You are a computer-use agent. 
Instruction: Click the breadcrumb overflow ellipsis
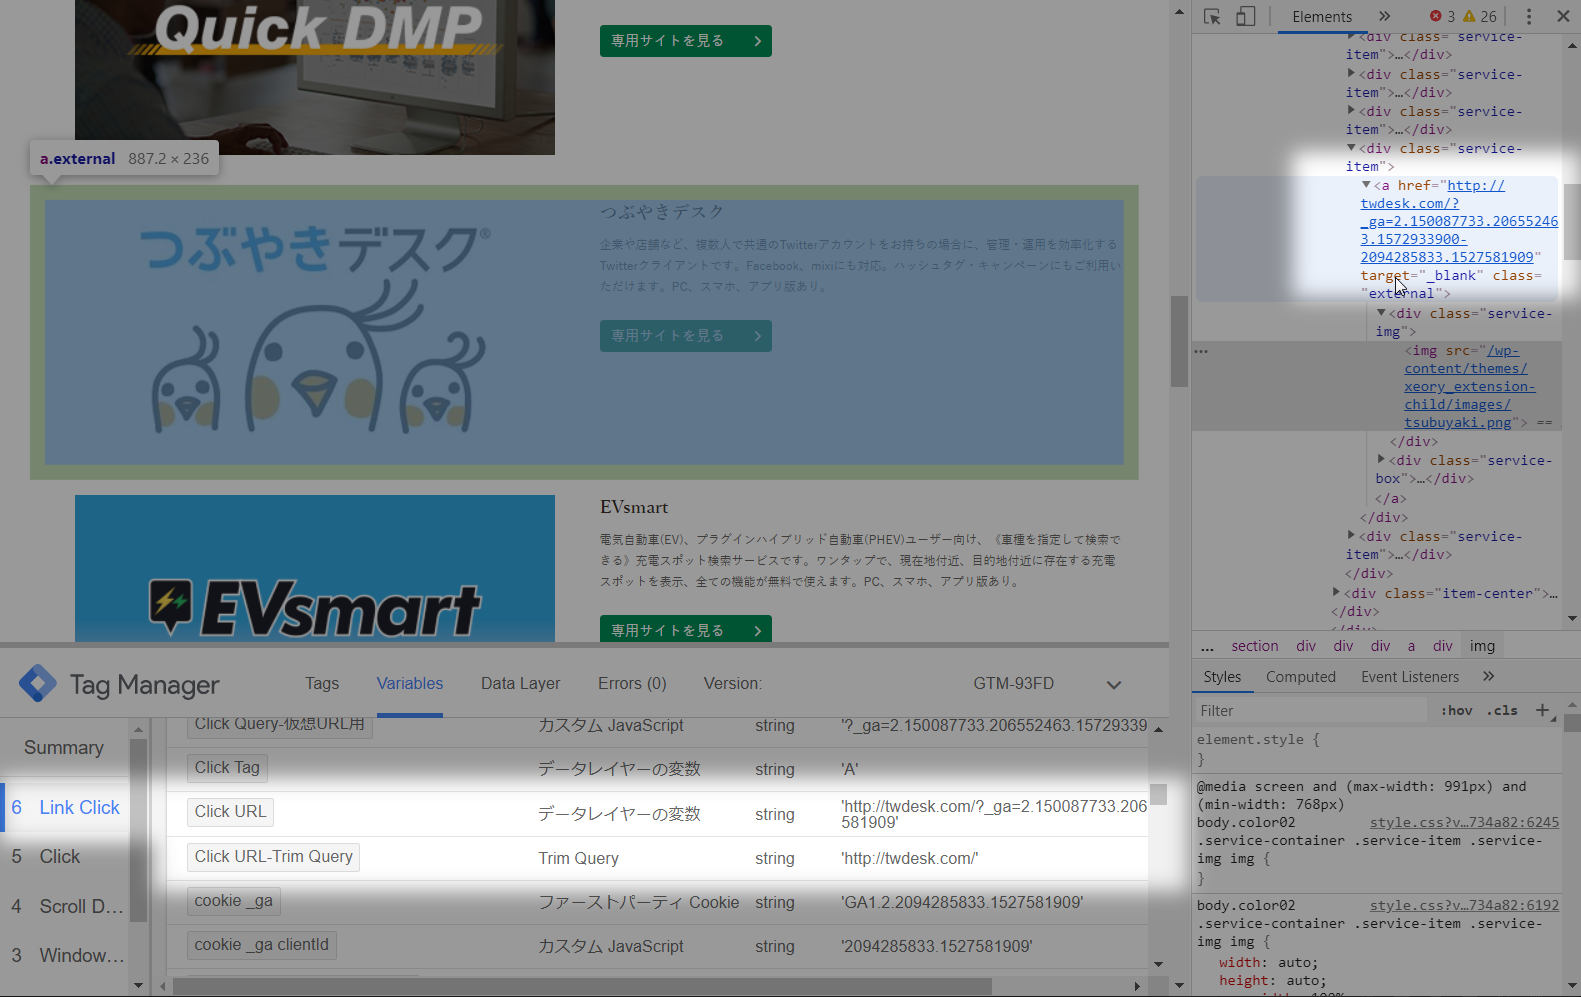1207,646
